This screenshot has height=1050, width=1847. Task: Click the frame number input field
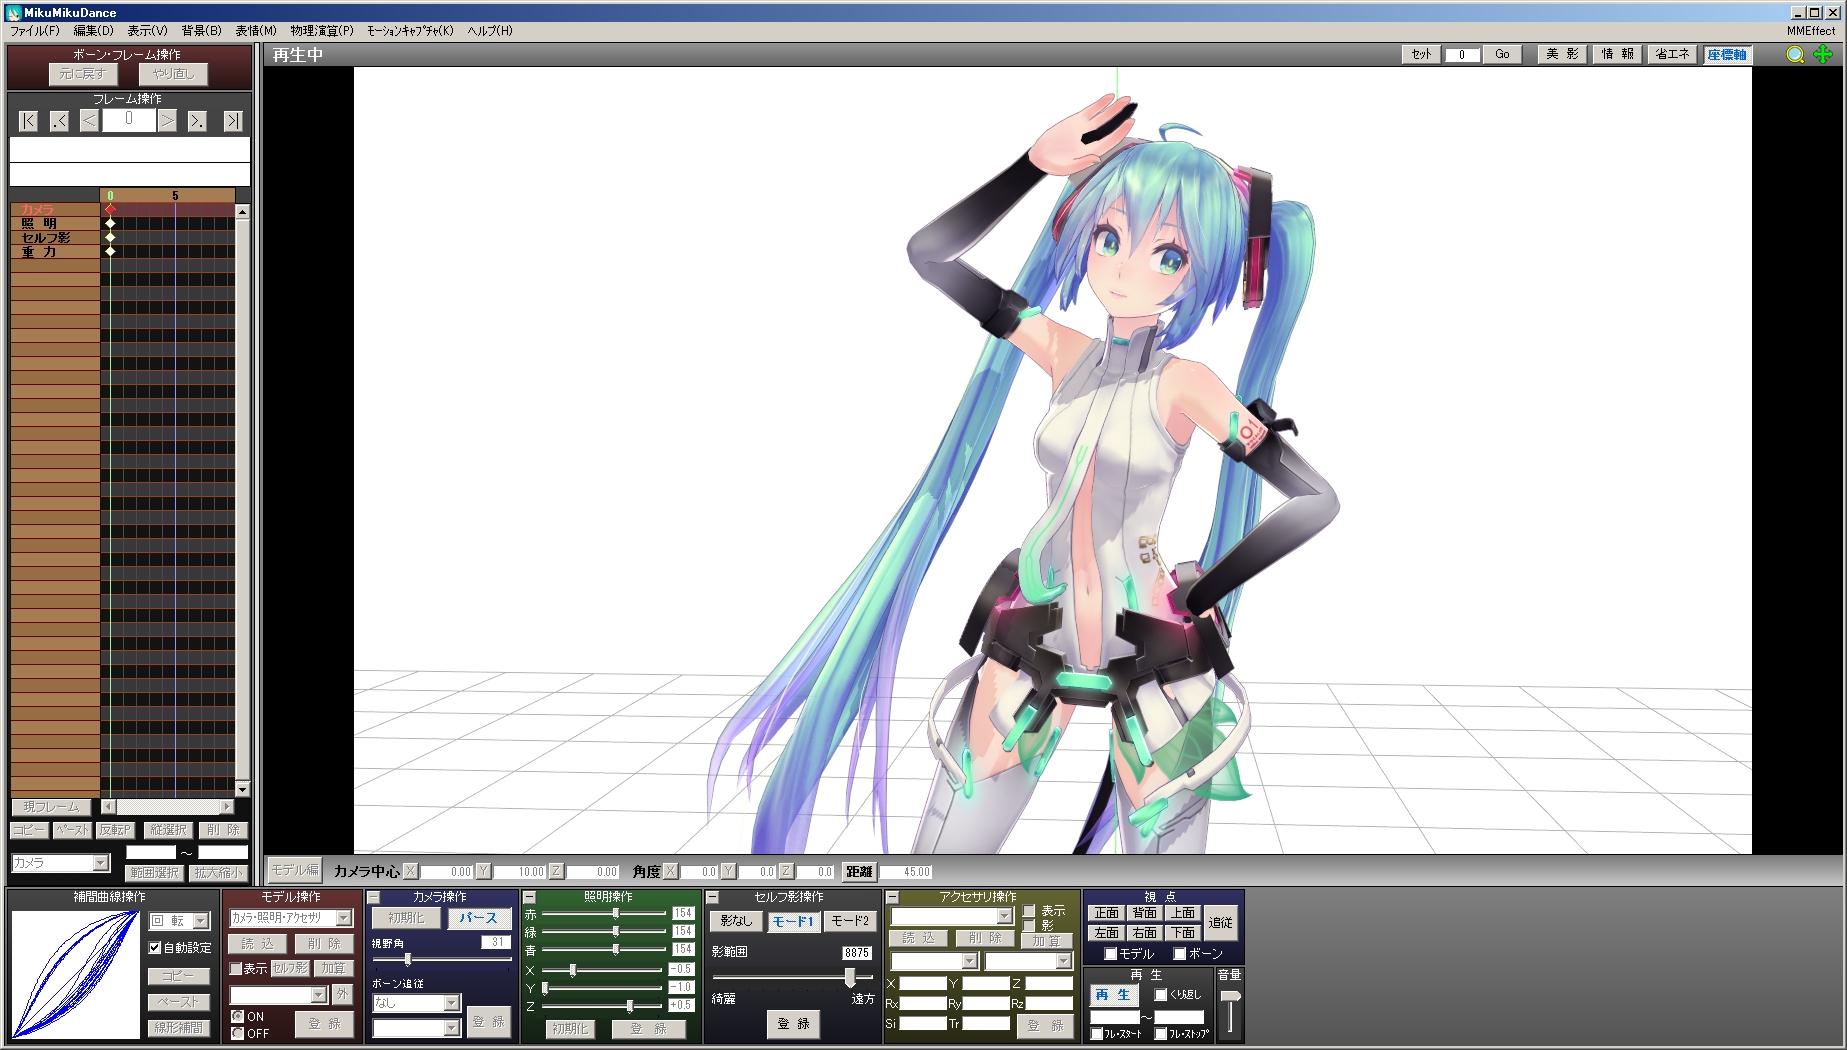(x=128, y=120)
